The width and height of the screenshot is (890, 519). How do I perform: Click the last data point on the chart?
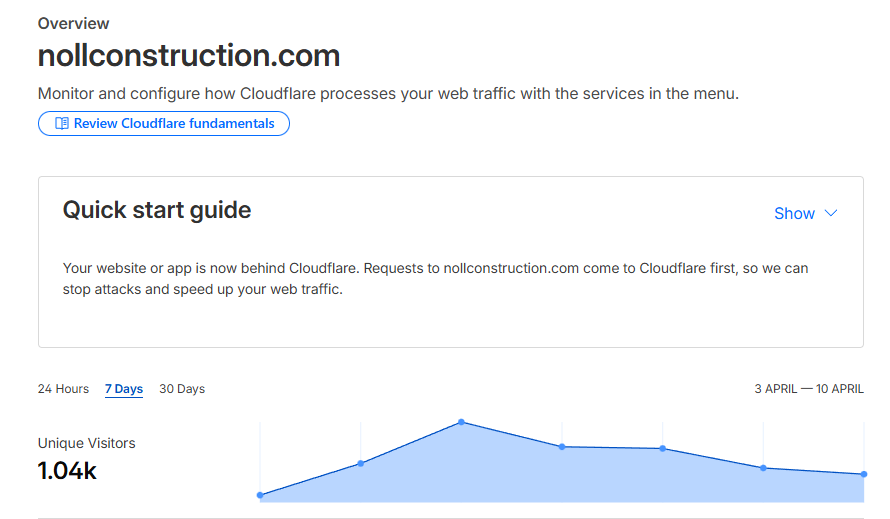pos(863,474)
